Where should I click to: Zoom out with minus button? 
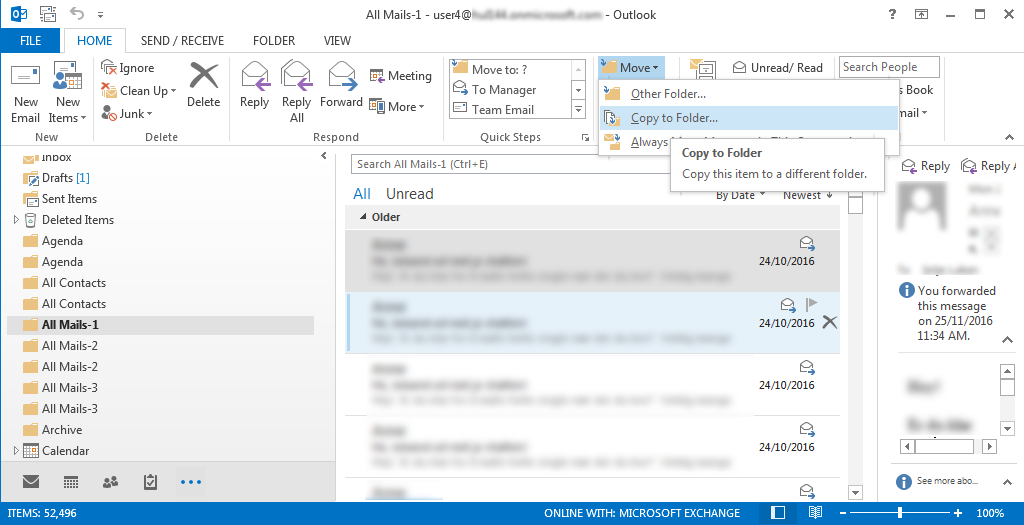[x=843, y=513]
